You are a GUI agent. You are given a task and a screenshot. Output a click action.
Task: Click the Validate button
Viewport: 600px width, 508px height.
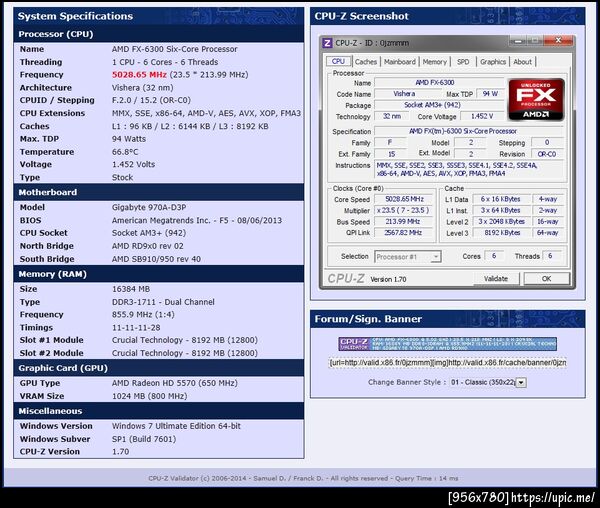pyautogui.click(x=496, y=278)
